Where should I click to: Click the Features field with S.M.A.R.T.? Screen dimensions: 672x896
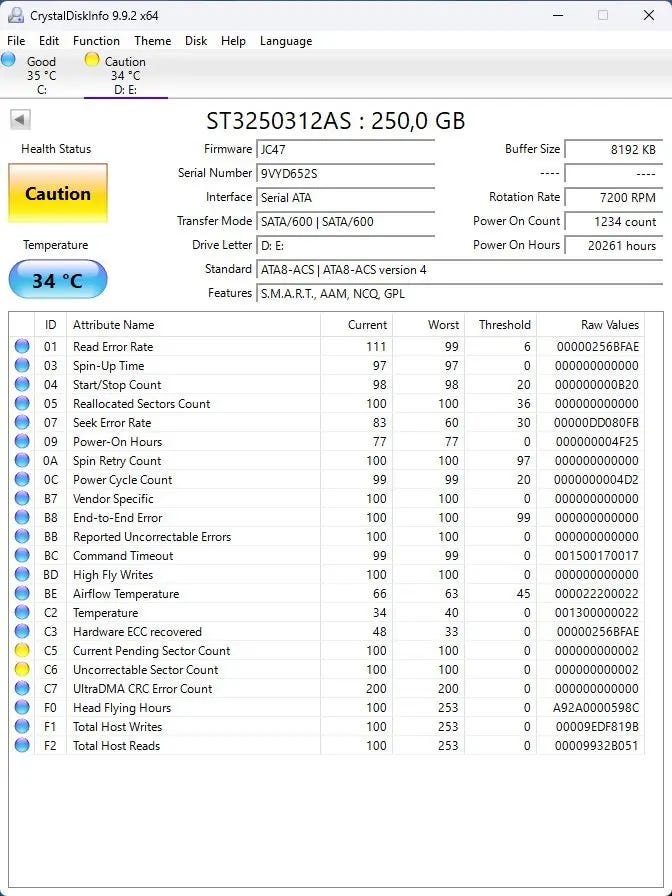459,294
